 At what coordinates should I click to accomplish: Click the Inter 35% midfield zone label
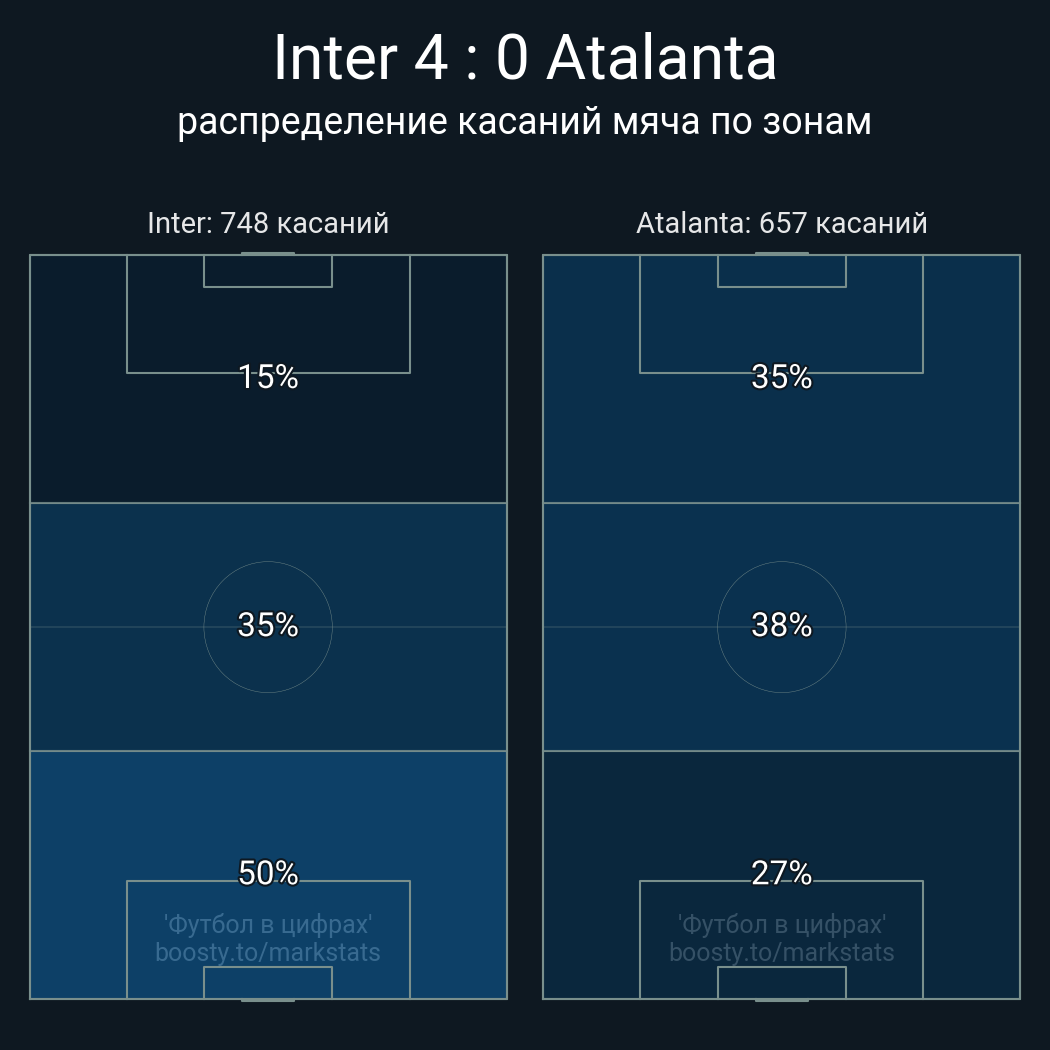click(x=268, y=625)
